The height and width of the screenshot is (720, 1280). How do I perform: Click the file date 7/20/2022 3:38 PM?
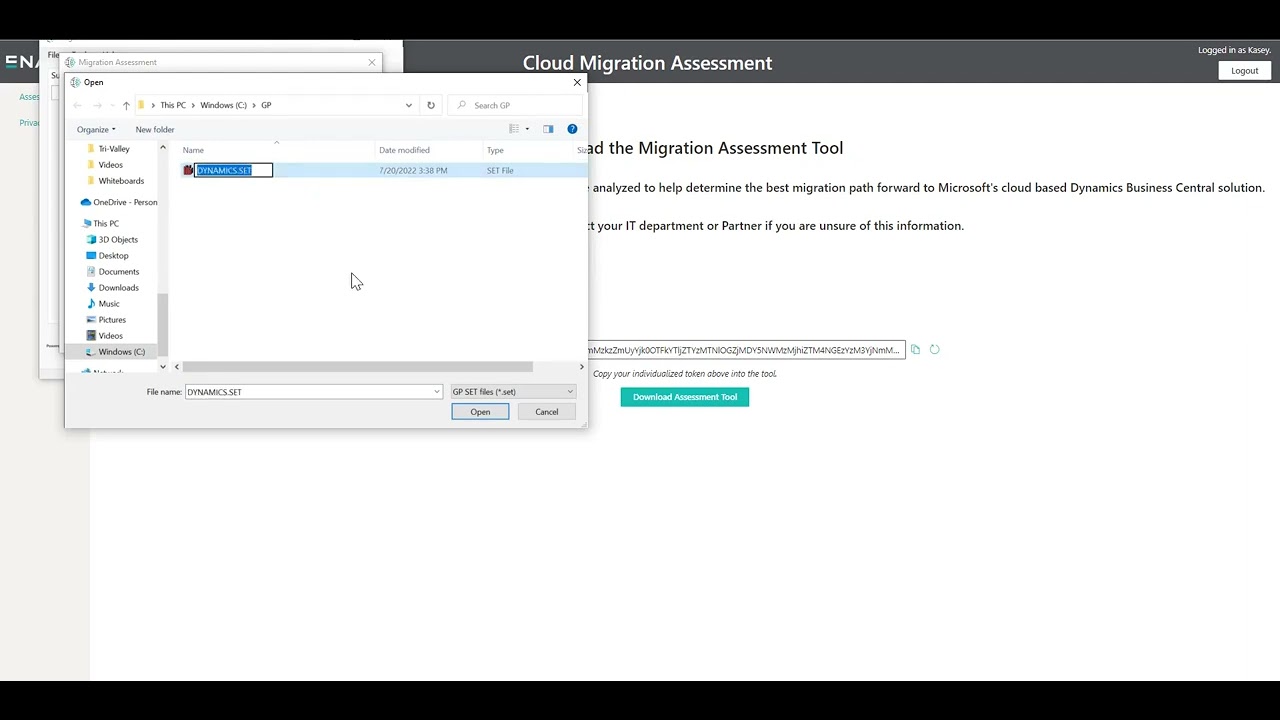pyautogui.click(x=413, y=170)
